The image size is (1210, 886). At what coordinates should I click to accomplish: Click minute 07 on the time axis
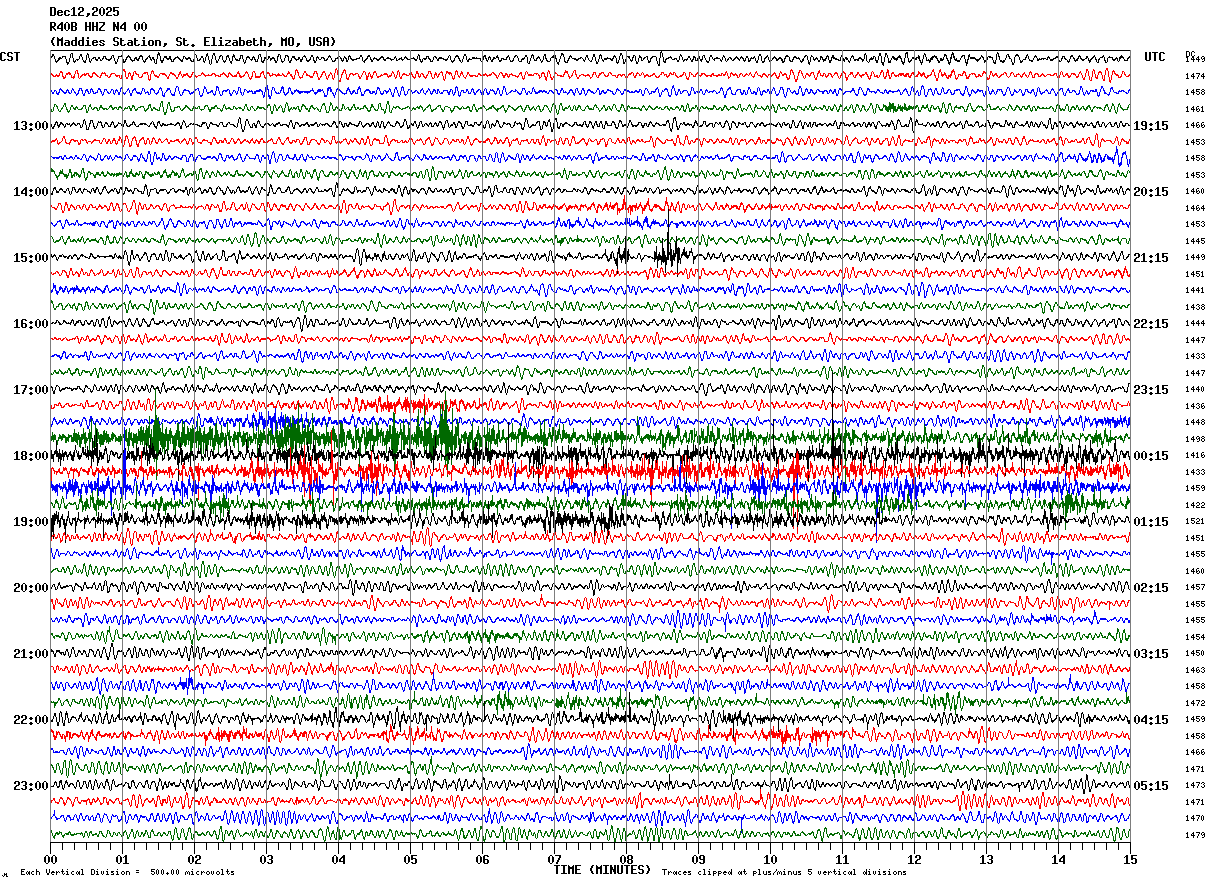[x=554, y=859]
